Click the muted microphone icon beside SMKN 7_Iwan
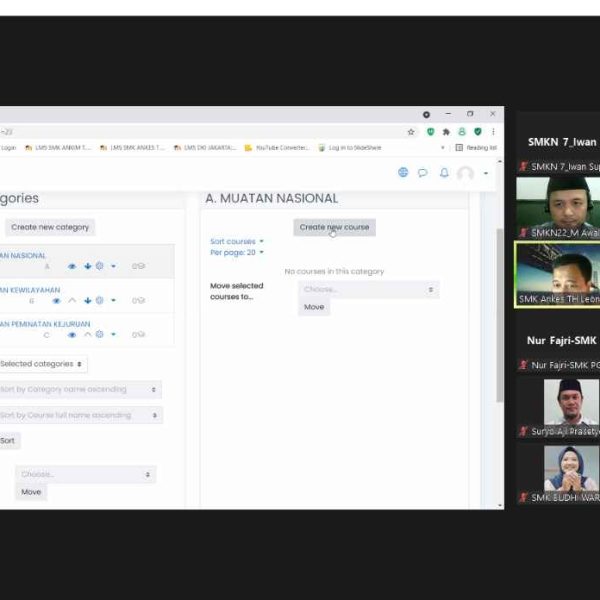 tap(523, 166)
